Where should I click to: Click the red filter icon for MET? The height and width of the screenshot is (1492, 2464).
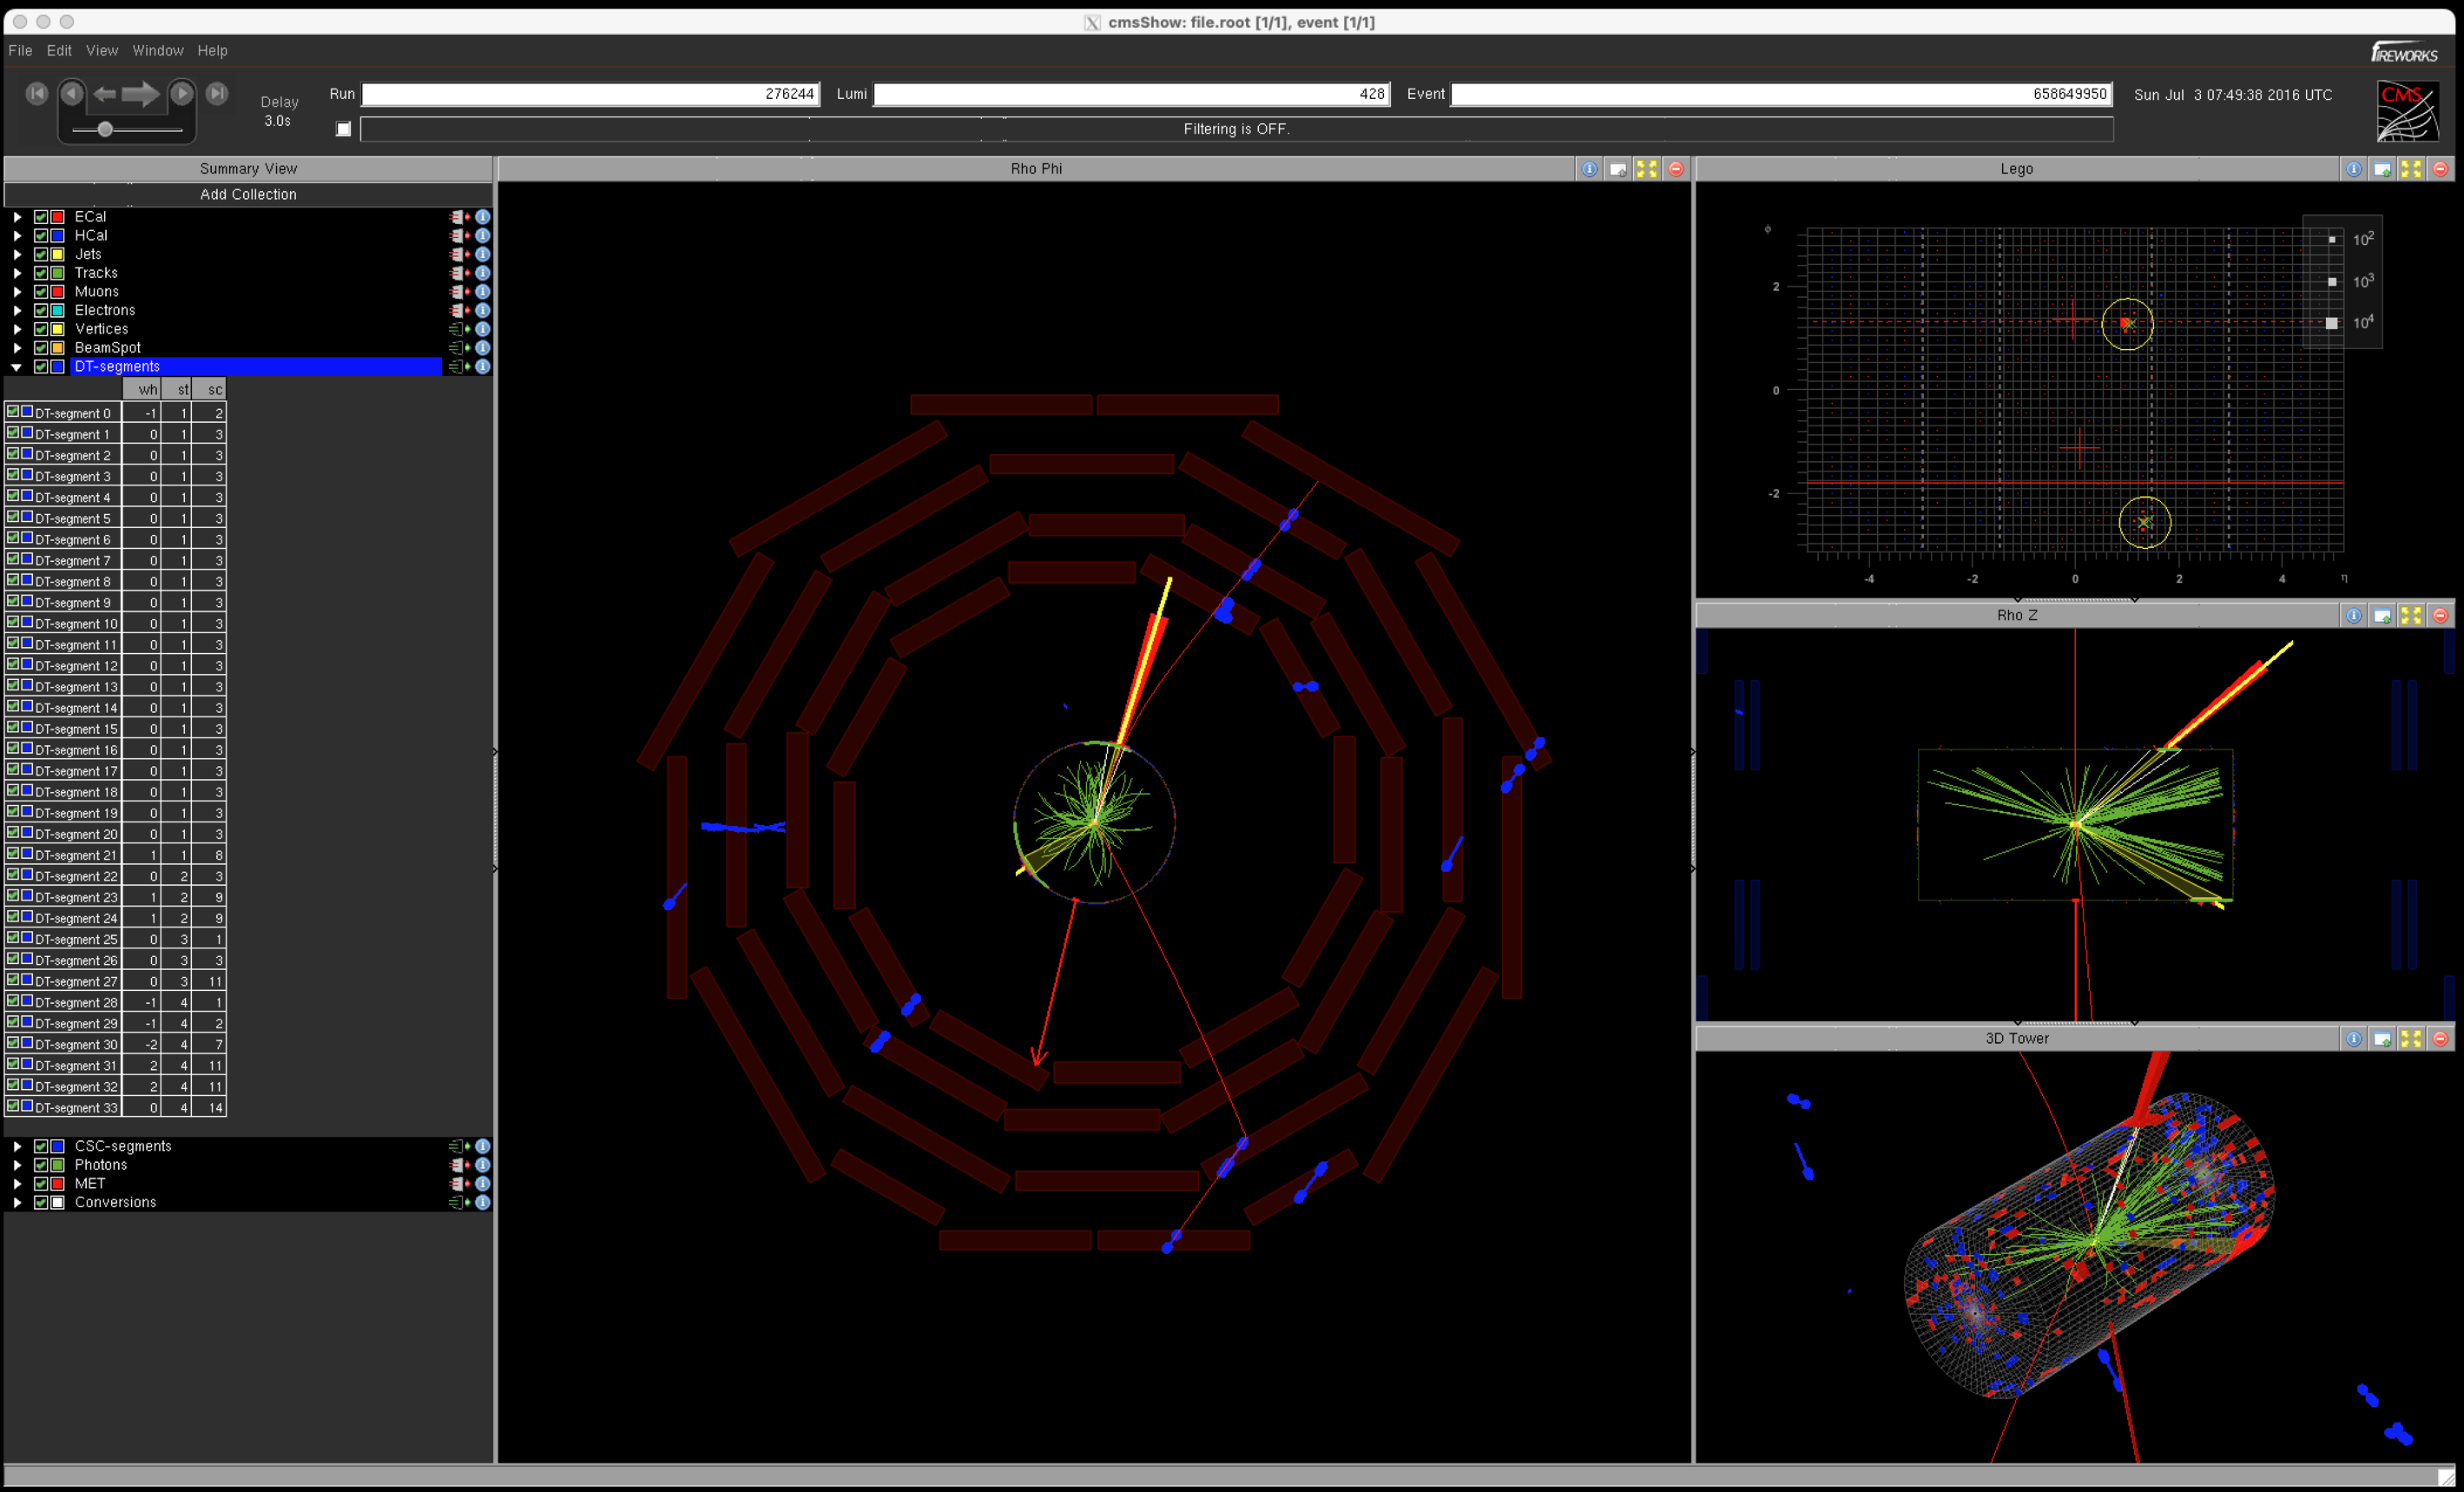459,1184
